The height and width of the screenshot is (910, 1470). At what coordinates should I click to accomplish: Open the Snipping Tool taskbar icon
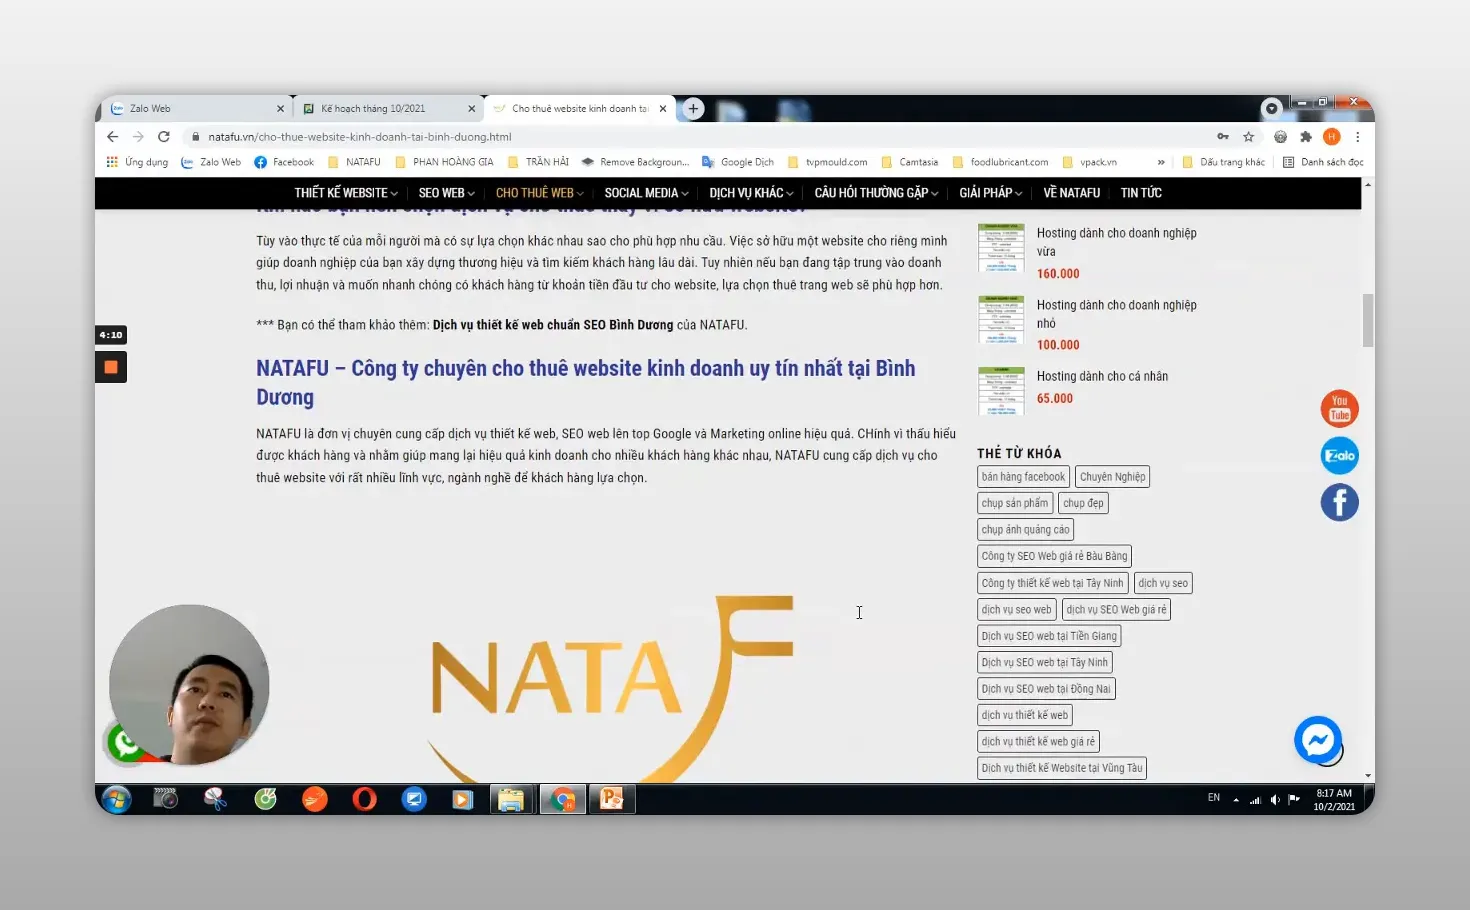[215, 799]
